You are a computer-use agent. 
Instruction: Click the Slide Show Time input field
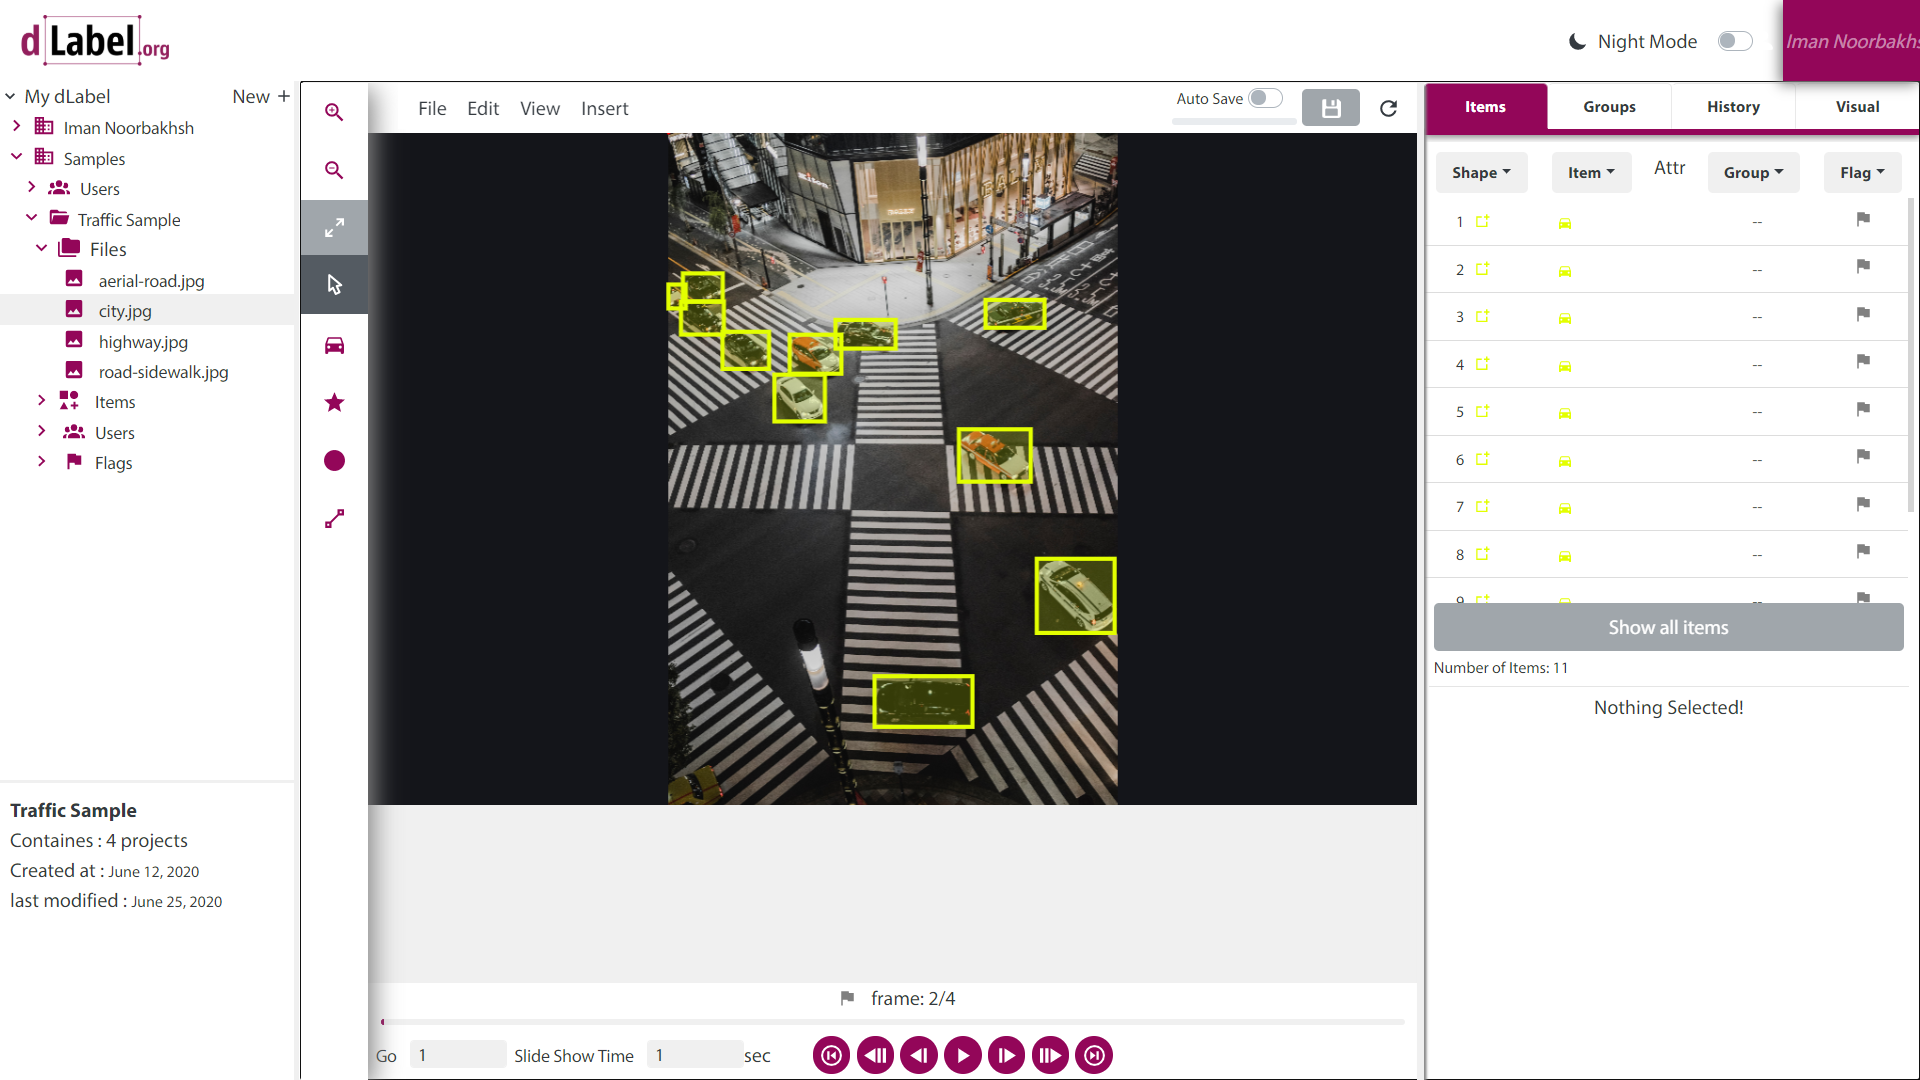(x=694, y=1055)
